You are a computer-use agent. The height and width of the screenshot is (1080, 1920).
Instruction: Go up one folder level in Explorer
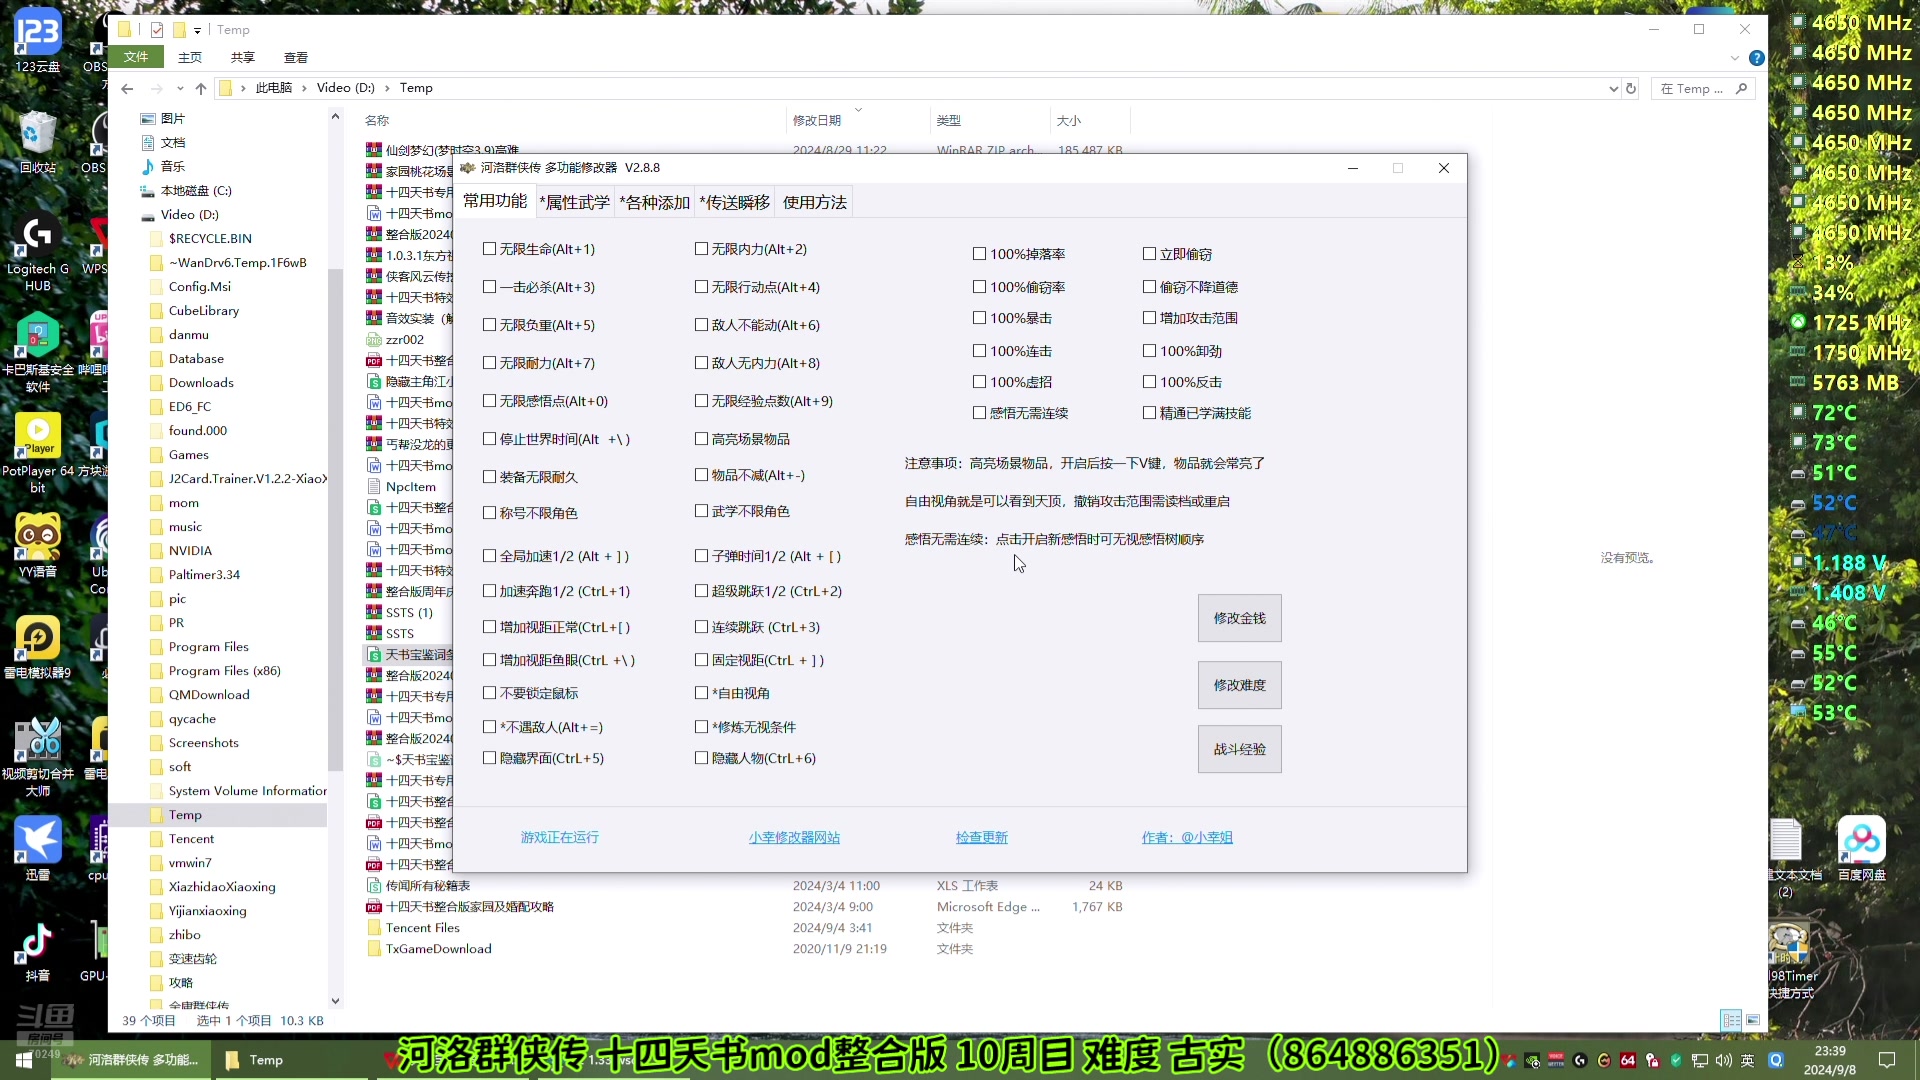201,88
